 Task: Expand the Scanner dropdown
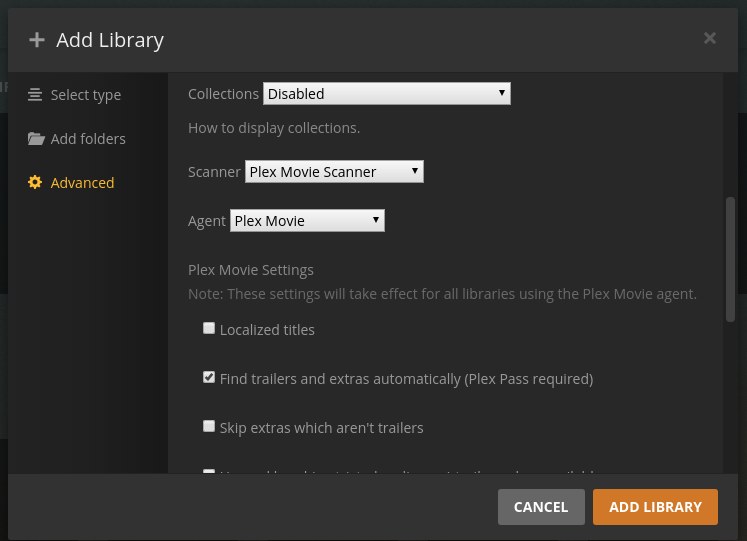click(334, 172)
